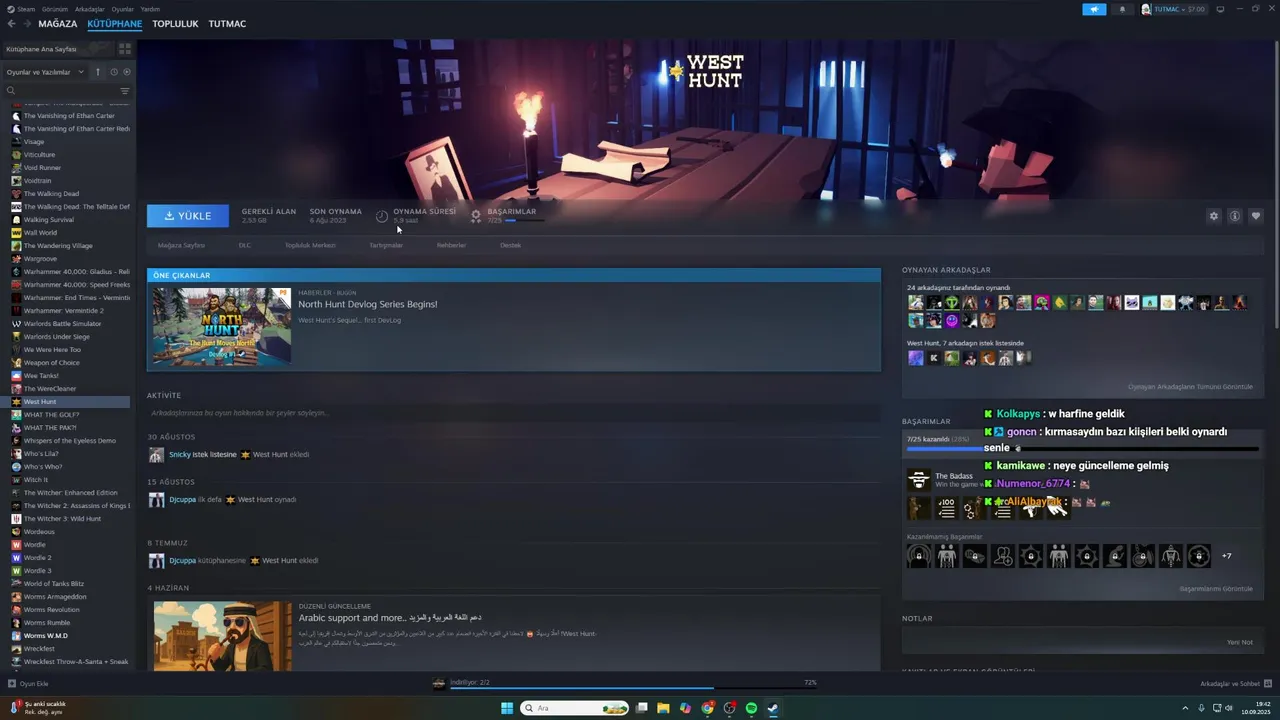Screen dimensions: 1280x720
Task: Click the blue announcements megaphone icon
Action: point(1094,9)
